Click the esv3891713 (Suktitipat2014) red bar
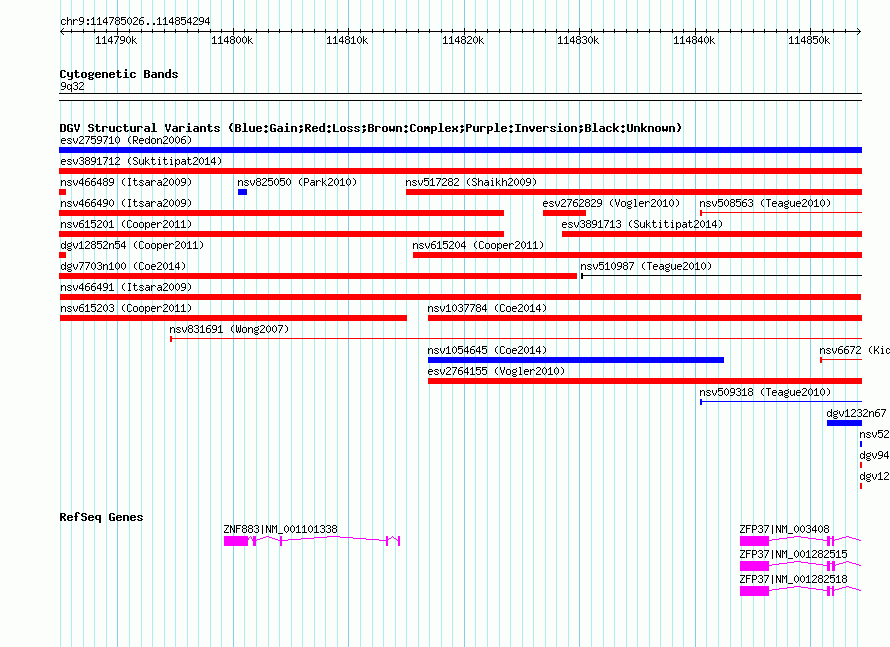The width and height of the screenshot is (890, 647). pos(712,234)
